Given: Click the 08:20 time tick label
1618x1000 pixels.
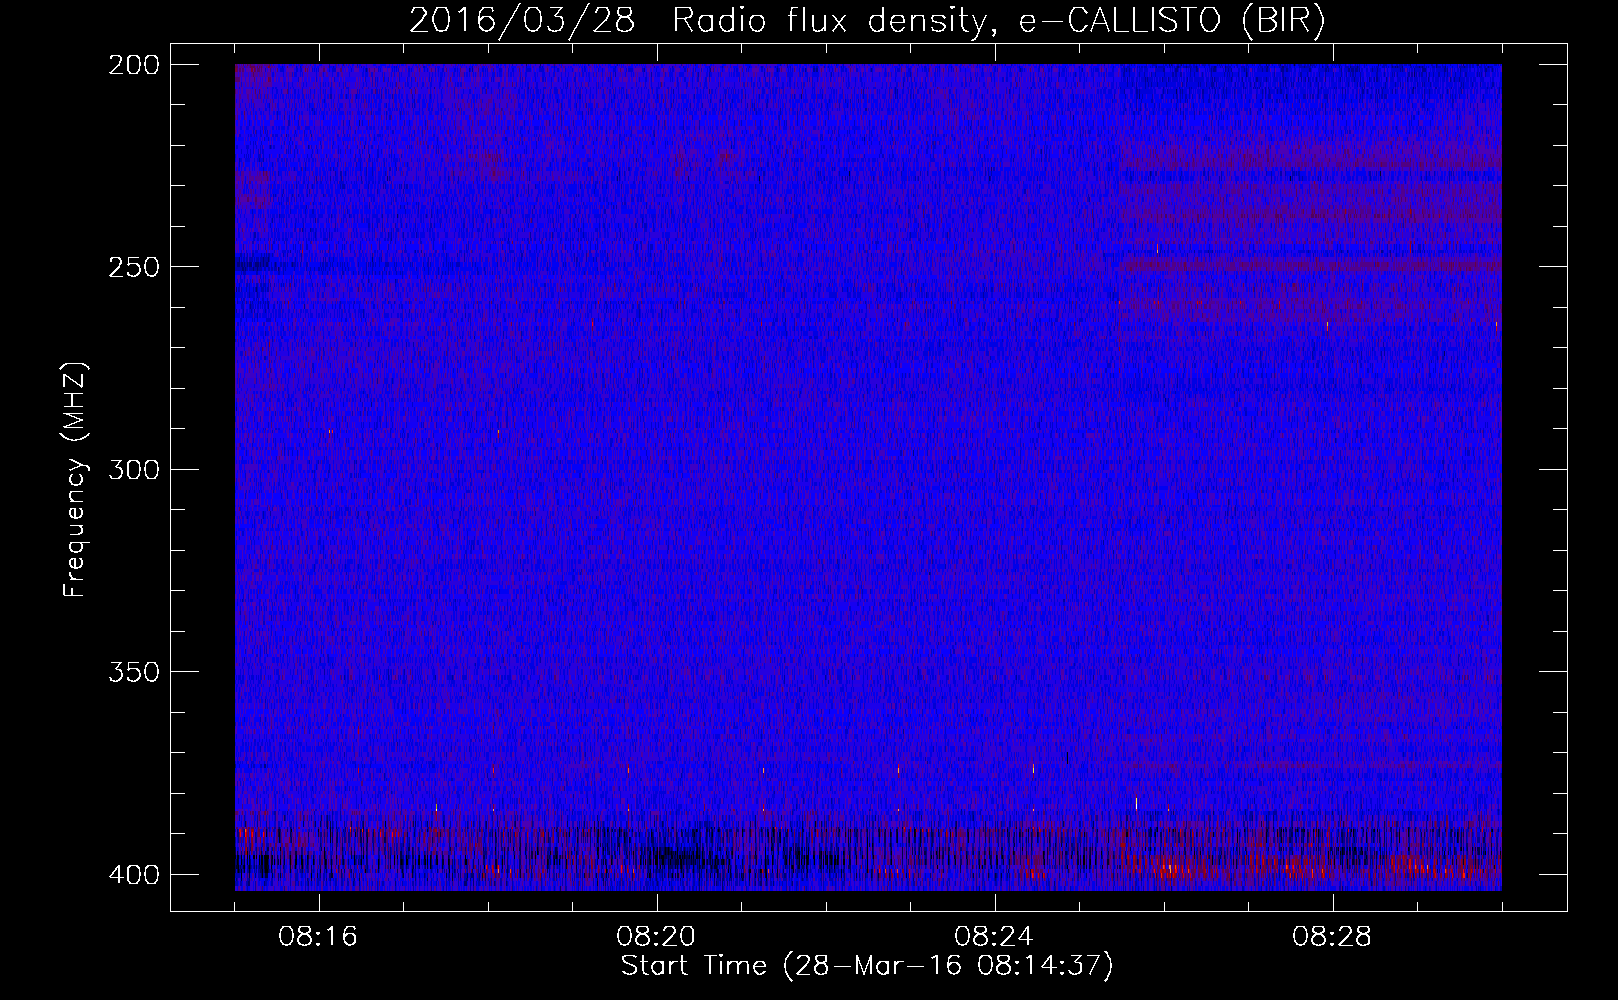Looking at the screenshot, I should click(656, 937).
